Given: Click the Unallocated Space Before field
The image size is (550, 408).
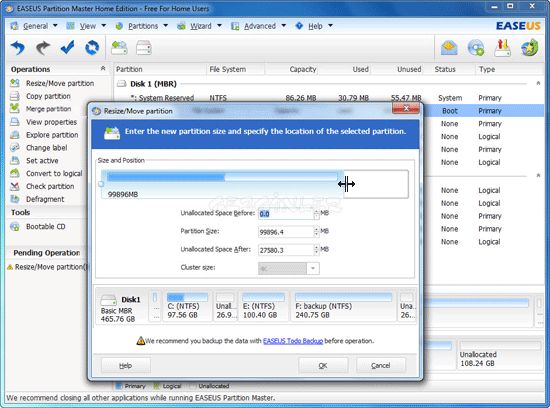Looking at the screenshot, I should 286,214.
